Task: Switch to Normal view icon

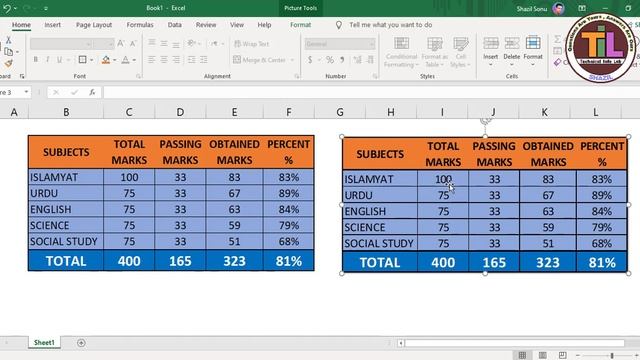Action: 522,355
